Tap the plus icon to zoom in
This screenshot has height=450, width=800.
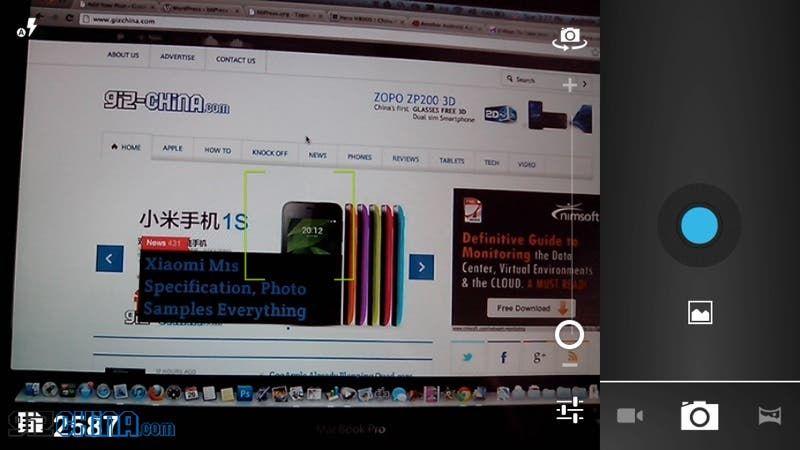[569, 85]
